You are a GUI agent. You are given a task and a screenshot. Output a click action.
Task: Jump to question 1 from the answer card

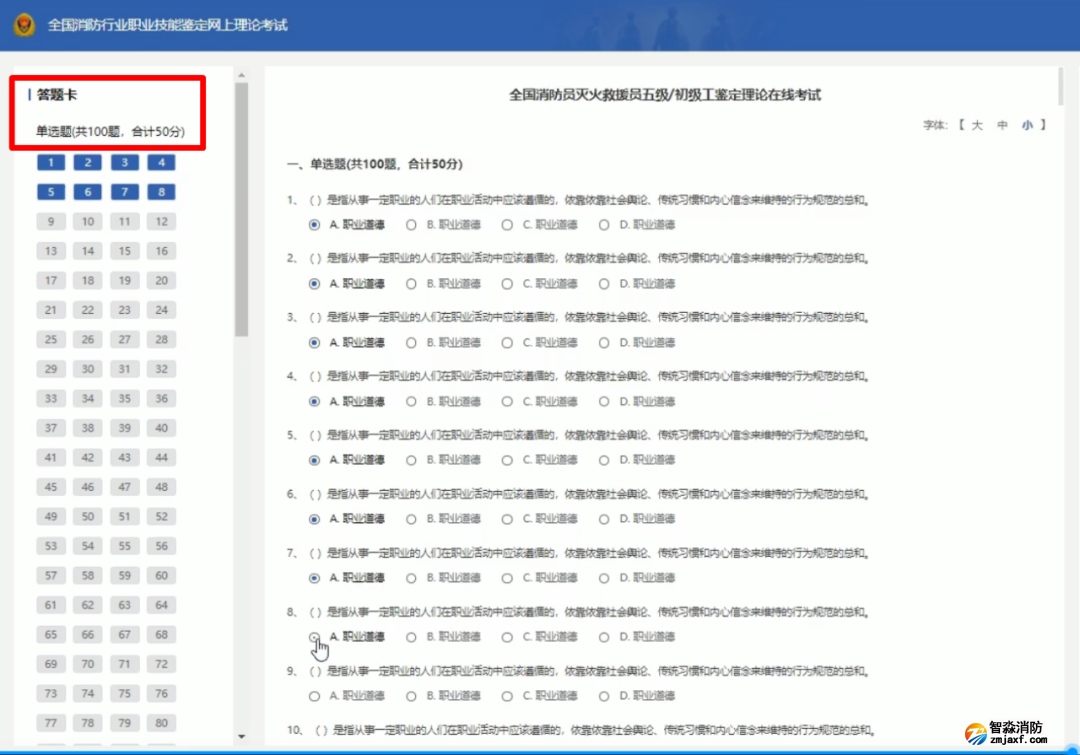[51, 162]
